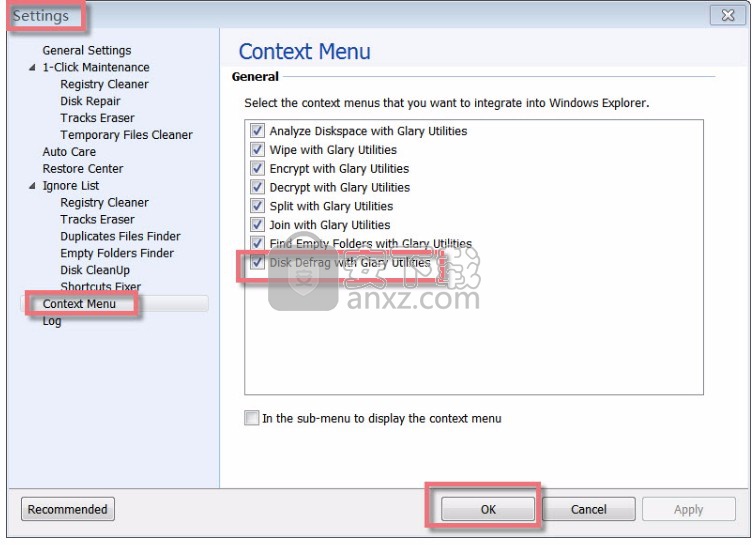Viewport: 752px width, 545px height.
Task: Open General Settings page
Action: click(87, 50)
